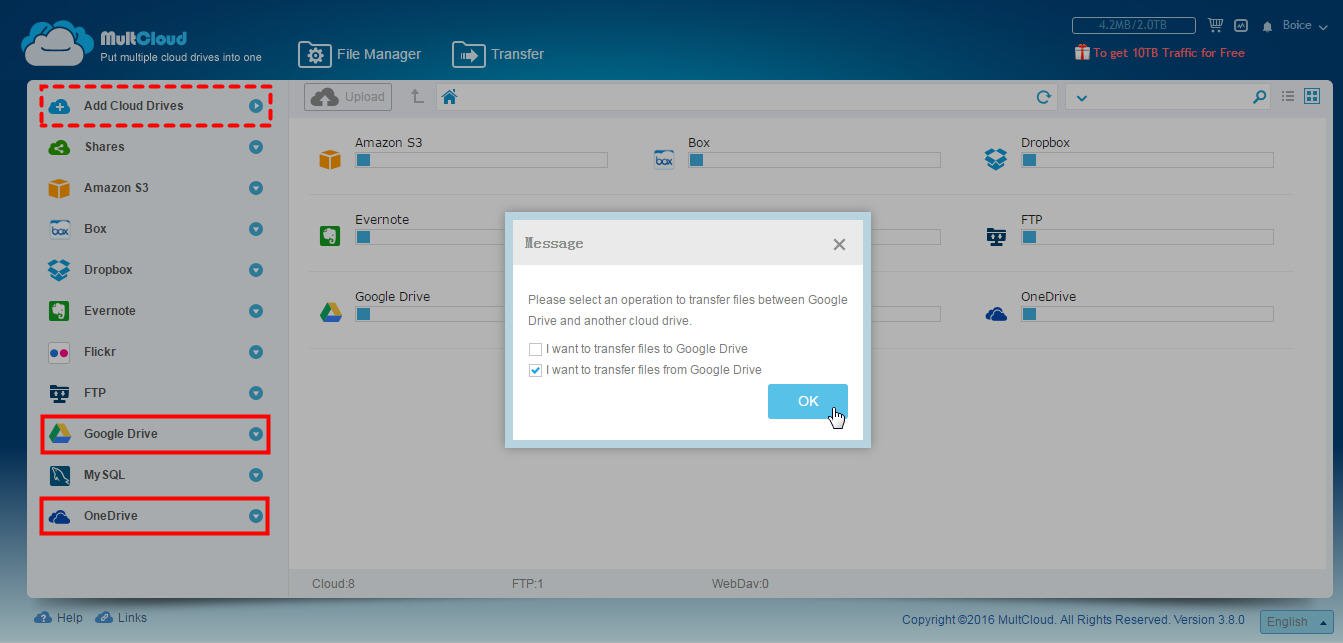Viewport: 1343px width, 643px height.
Task: Click the search input field
Action: point(1170,97)
